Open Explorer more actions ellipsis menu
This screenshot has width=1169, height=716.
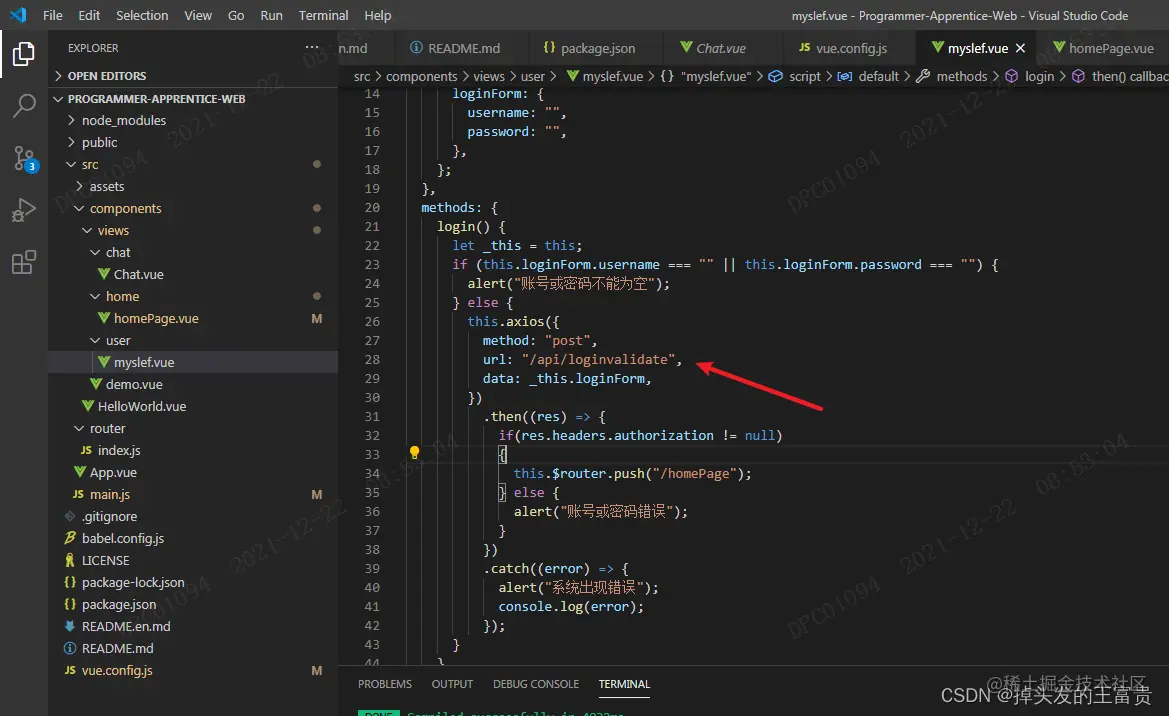(312, 47)
